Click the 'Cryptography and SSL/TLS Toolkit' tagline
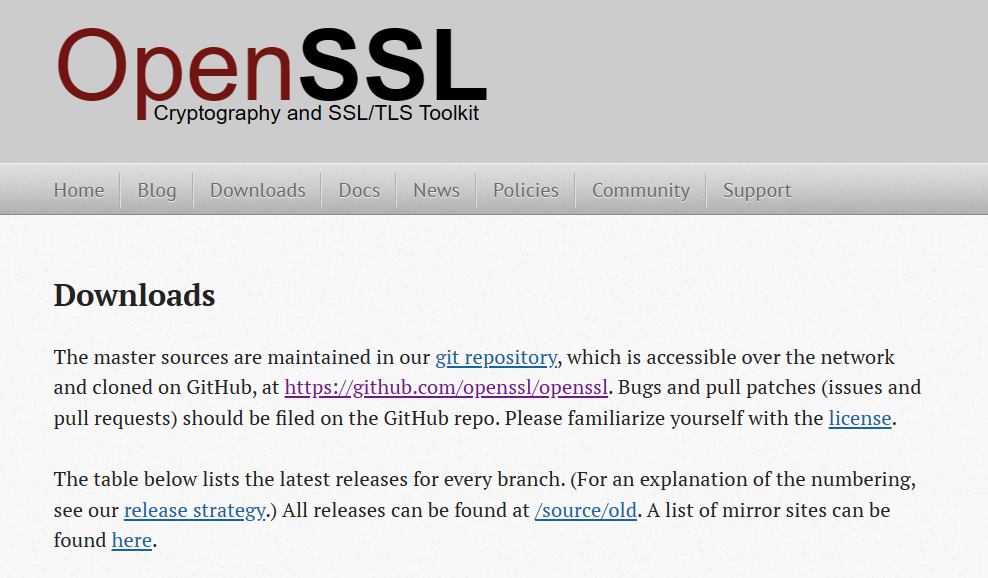The height and width of the screenshot is (578, 988). click(x=316, y=113)
